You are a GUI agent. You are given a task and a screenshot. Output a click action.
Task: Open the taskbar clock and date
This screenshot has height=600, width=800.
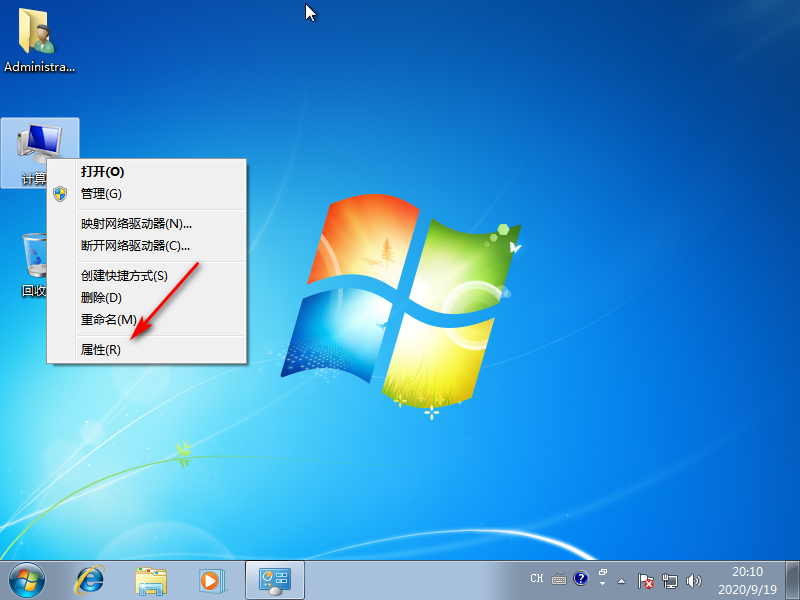(747, 580)
